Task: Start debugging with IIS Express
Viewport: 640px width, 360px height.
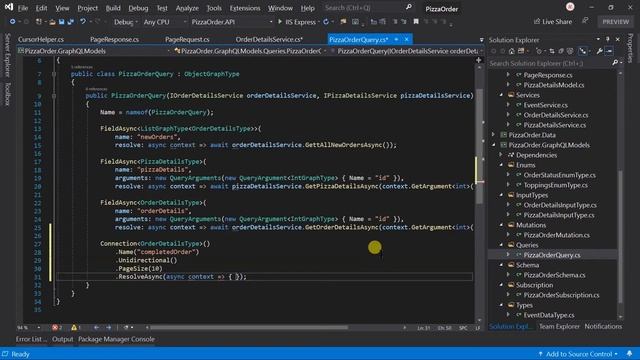Action: click(x=297, y=22)
